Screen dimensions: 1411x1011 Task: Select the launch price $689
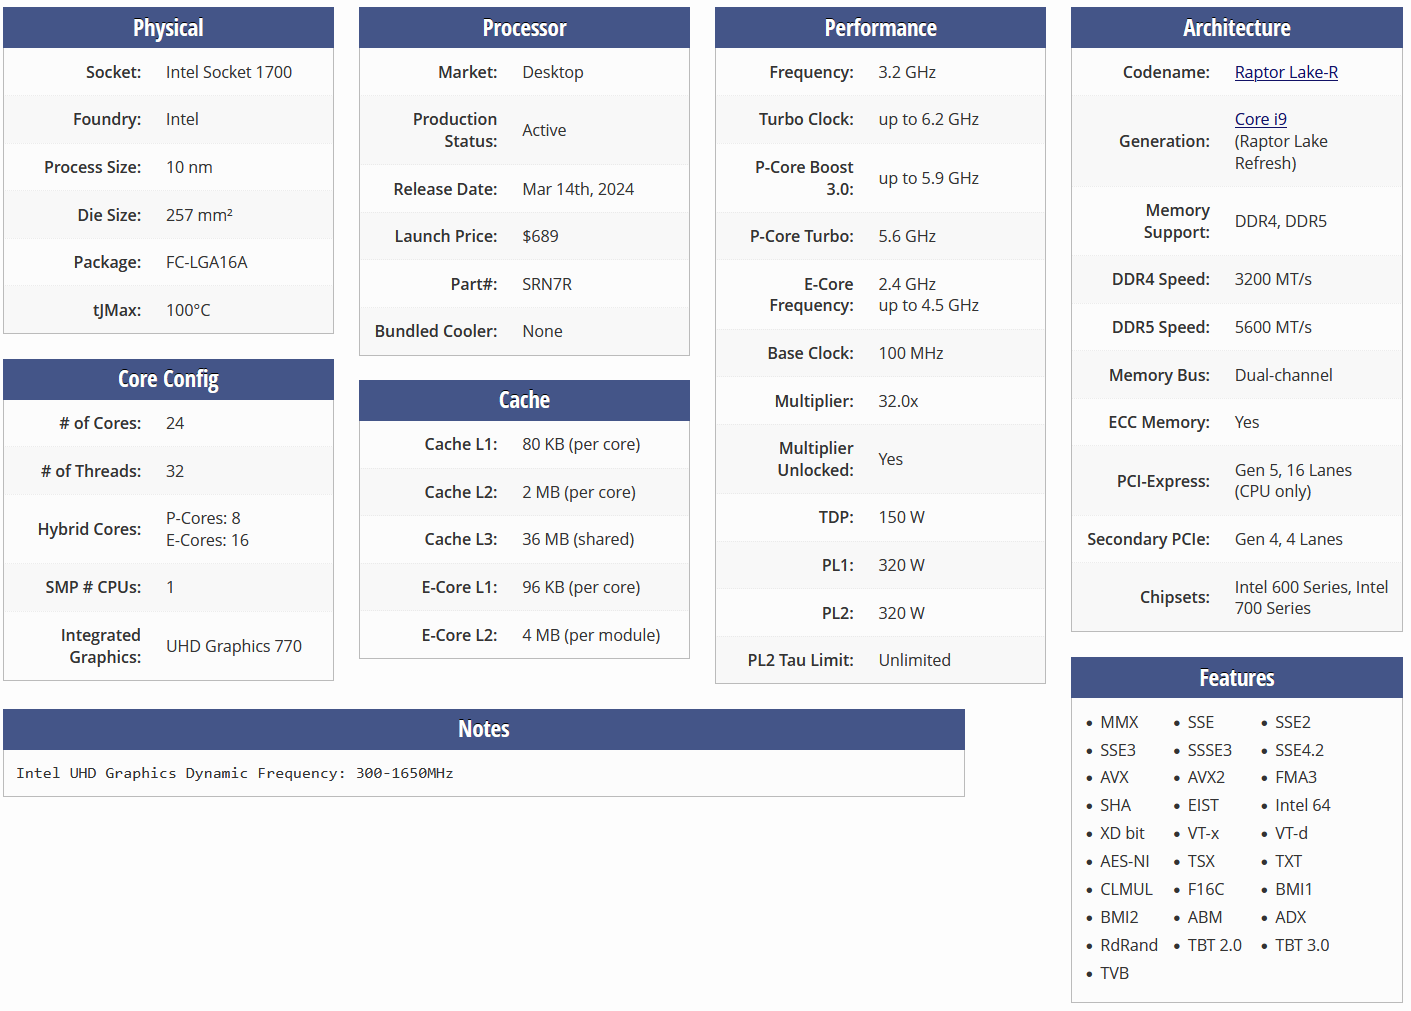click(x=540, y=236)
